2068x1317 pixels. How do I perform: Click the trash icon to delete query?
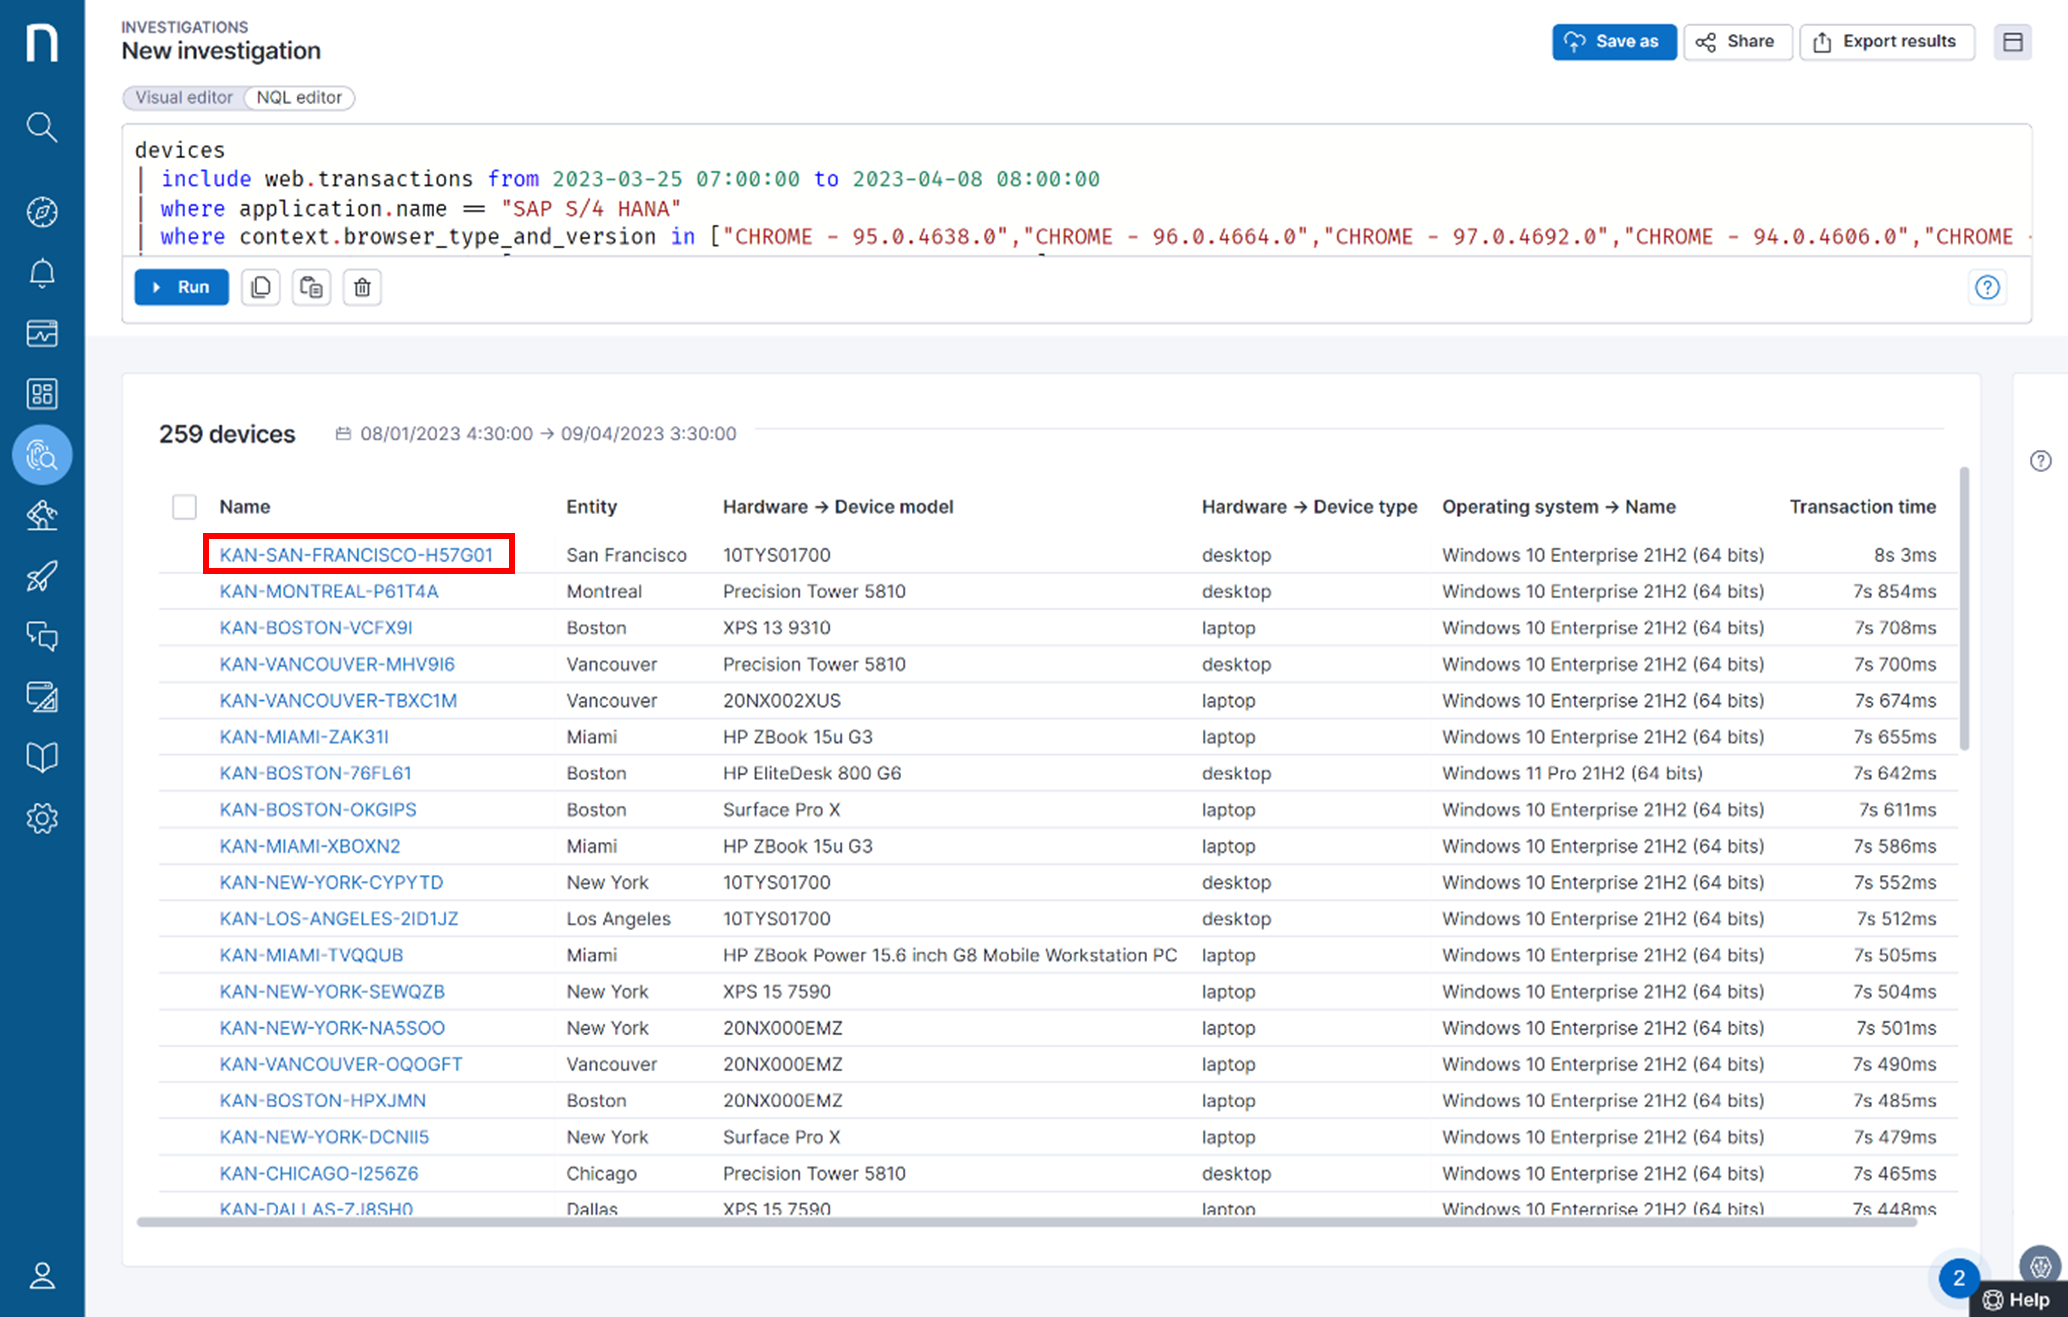[x=362, y=288]
